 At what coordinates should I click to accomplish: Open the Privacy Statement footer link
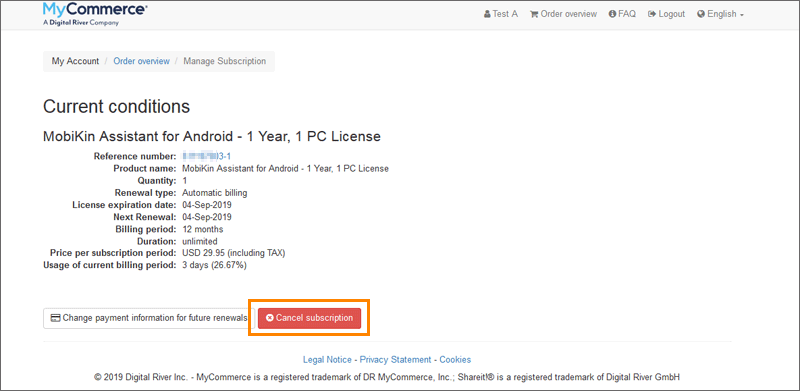tap(395, 360)
